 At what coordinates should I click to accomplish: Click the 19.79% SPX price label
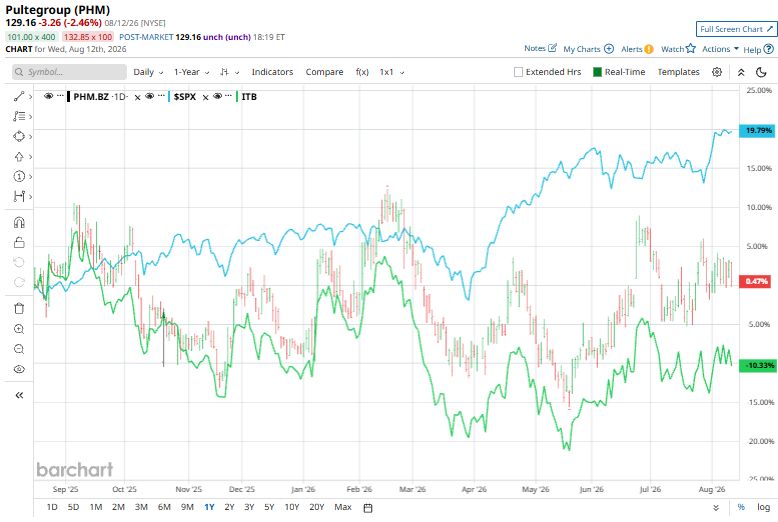[x=758, y=130]
